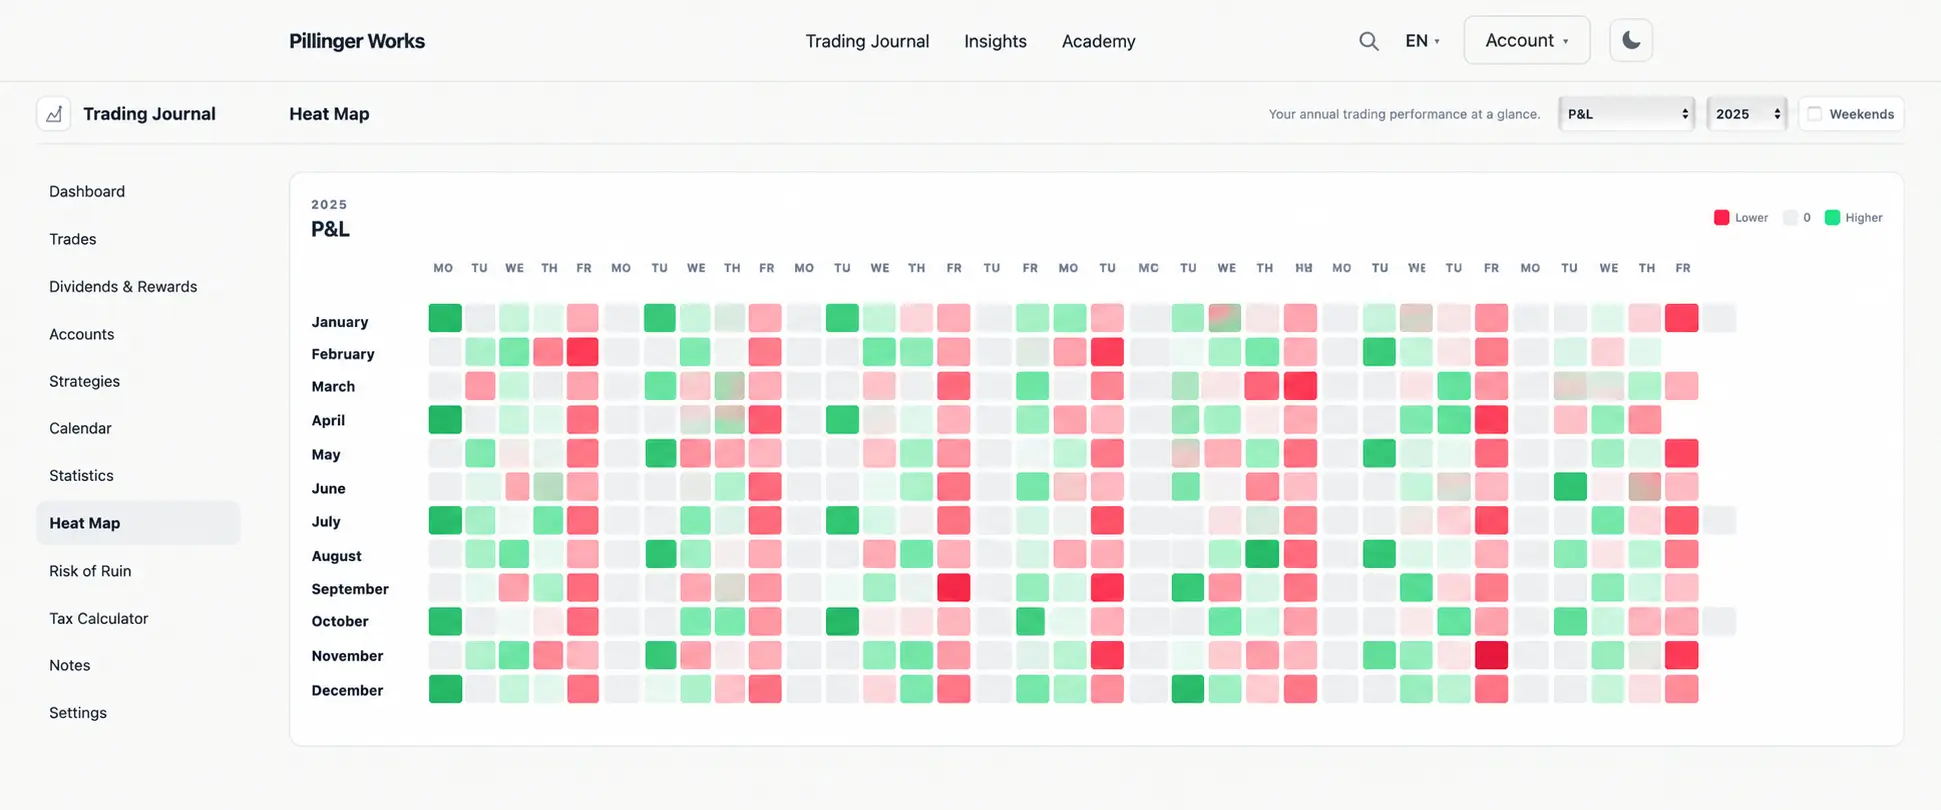Click the Trading Journal sidebar heading

[149, 114]
